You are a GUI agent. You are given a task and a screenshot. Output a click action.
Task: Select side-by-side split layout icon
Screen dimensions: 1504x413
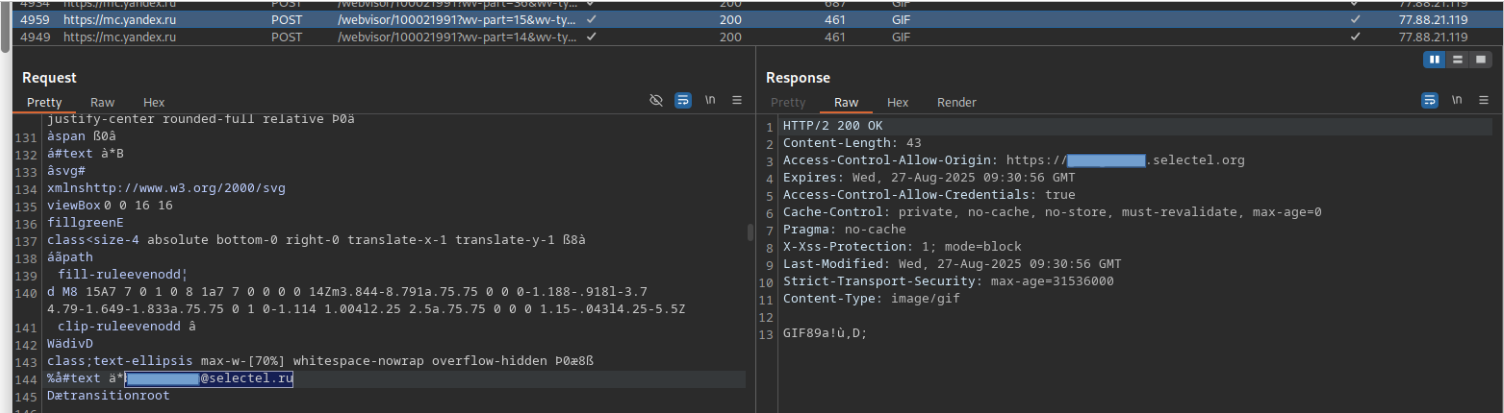pos(1435,60)
